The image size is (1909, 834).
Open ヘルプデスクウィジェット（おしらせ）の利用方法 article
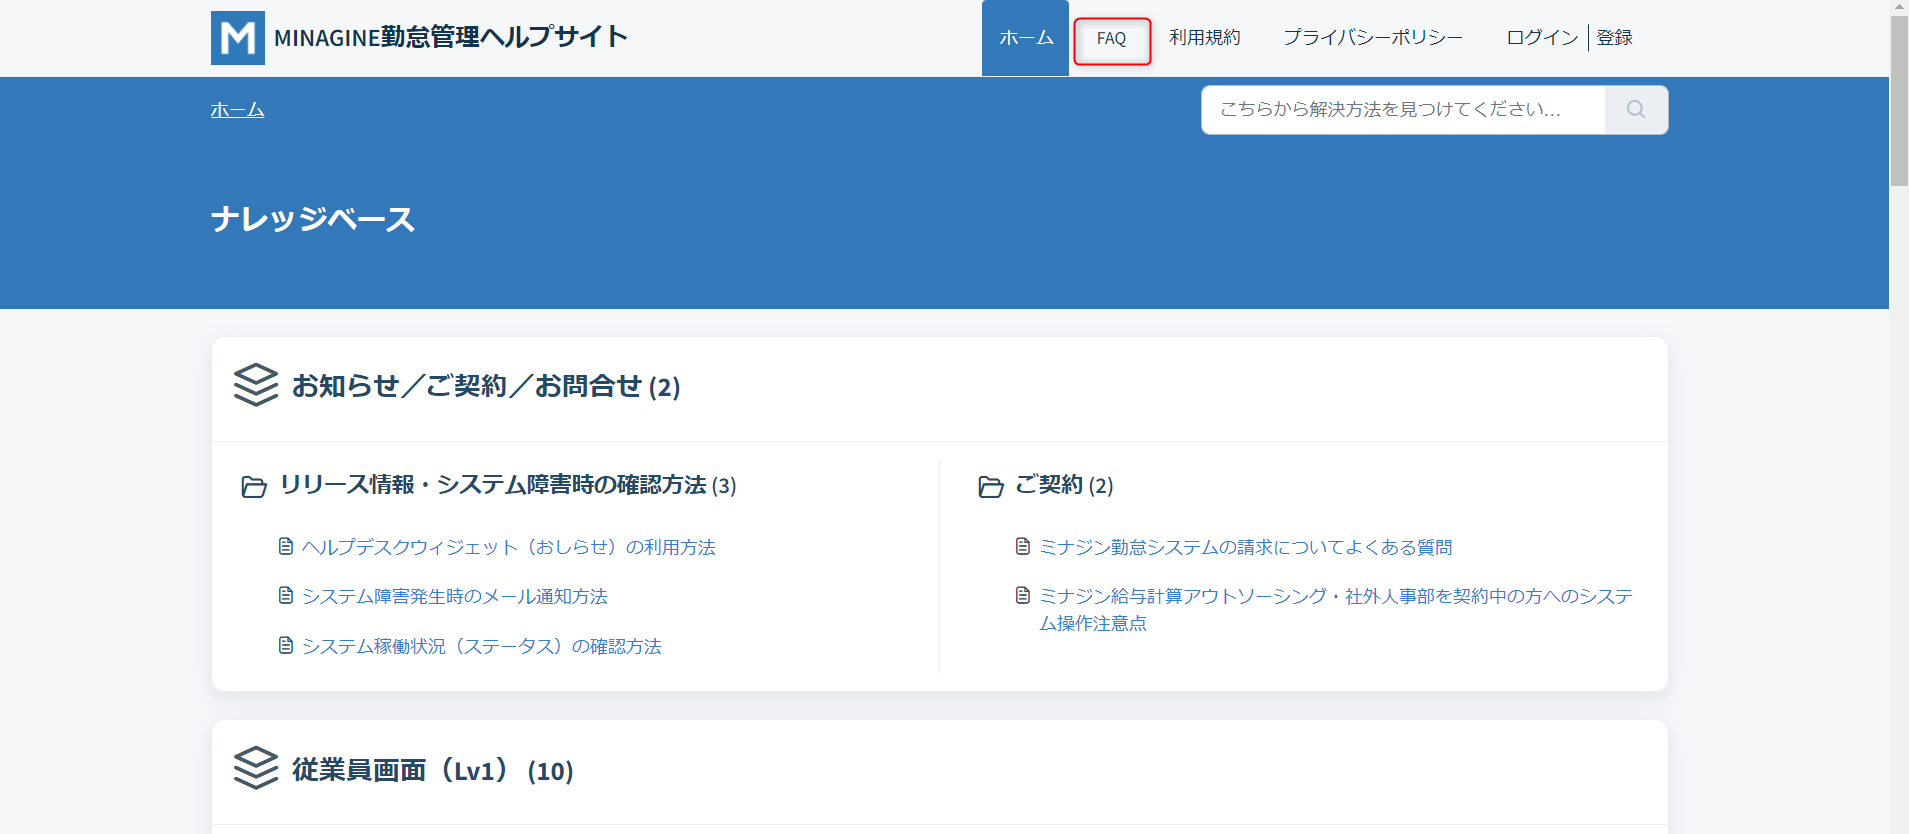point(509,547)
